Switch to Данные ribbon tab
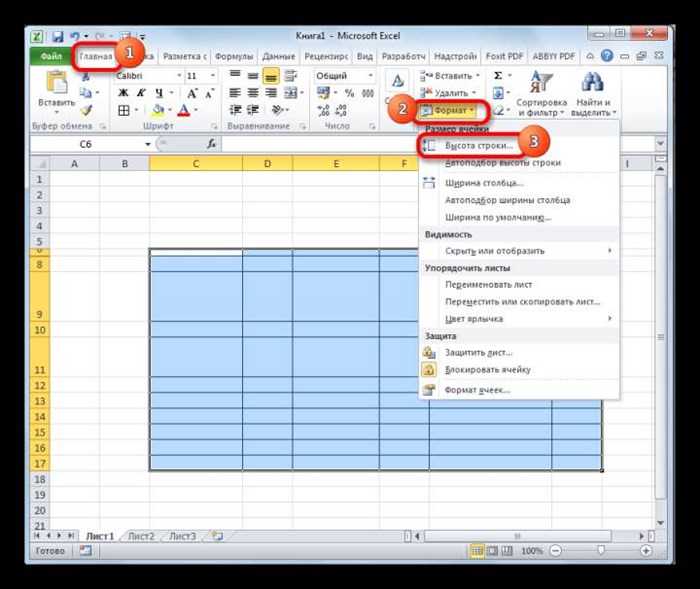Image resolution: width=700 pixels, height=589 pixels. 279,56
